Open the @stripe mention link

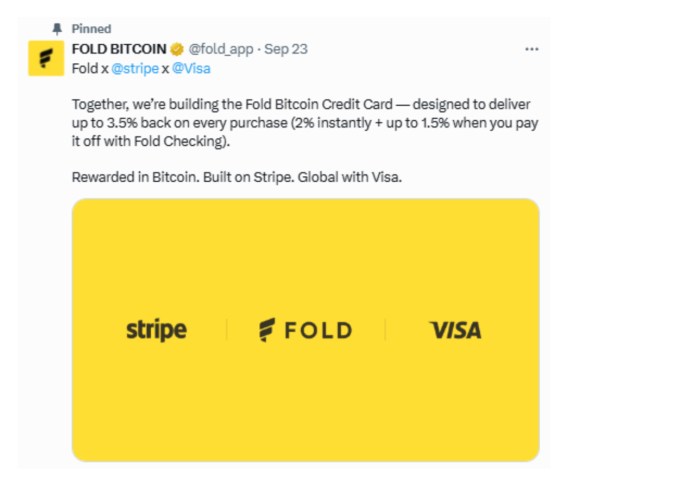pos(135,69)
